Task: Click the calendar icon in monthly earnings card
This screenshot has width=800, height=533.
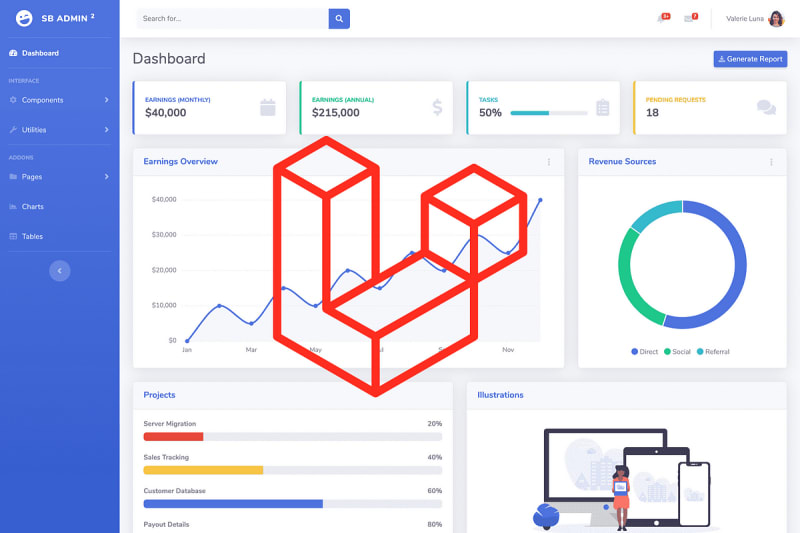Action: (x=268, y=107)
